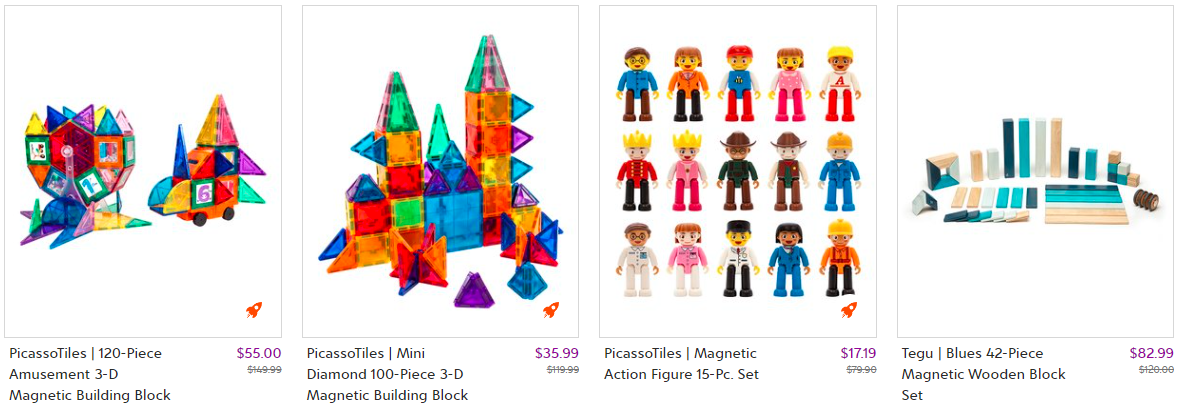The width and height of the screenshot is (1184, 417).
Task: Open the 120-Piece Amusement magnetic tiles image
Action: coord(143,171)
